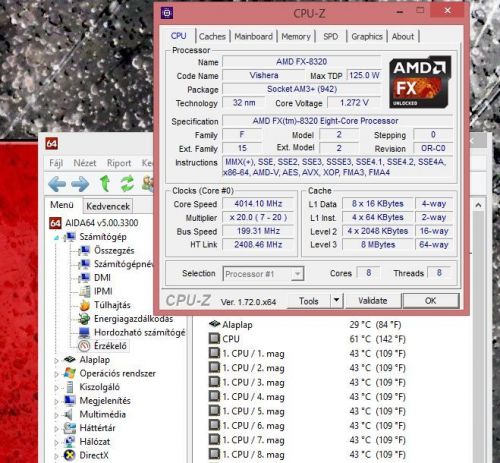Viewport: 500px width, 463px height.
Task: Switch to the Caches tab
Action: click(212, 36)
